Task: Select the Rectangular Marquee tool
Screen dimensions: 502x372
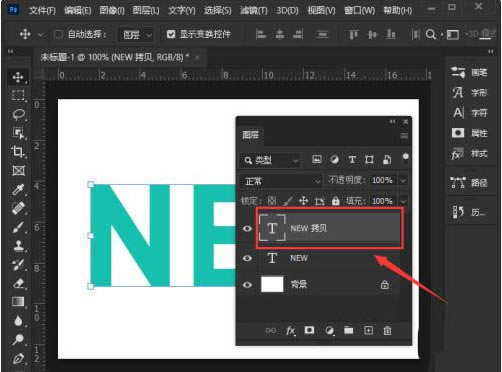Action: (x=18, y=96)
